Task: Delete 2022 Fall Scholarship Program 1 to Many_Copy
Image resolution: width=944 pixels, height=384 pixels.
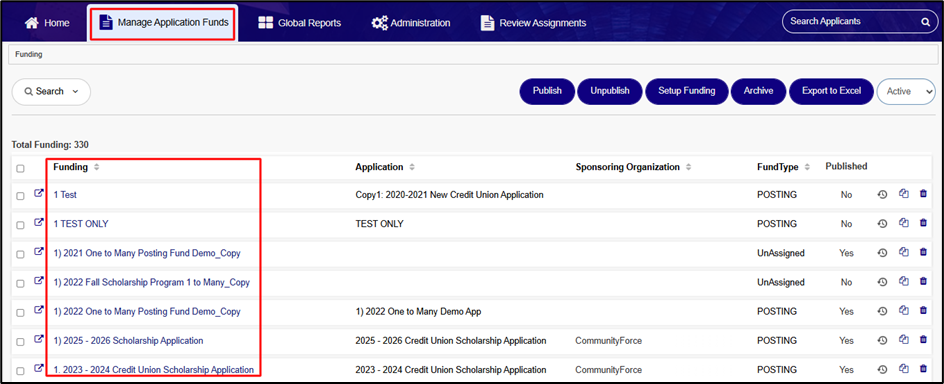Action: pos(923,281)
